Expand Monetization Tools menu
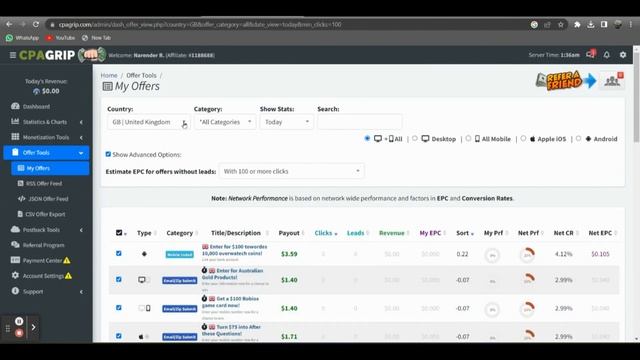 (46, 137)
